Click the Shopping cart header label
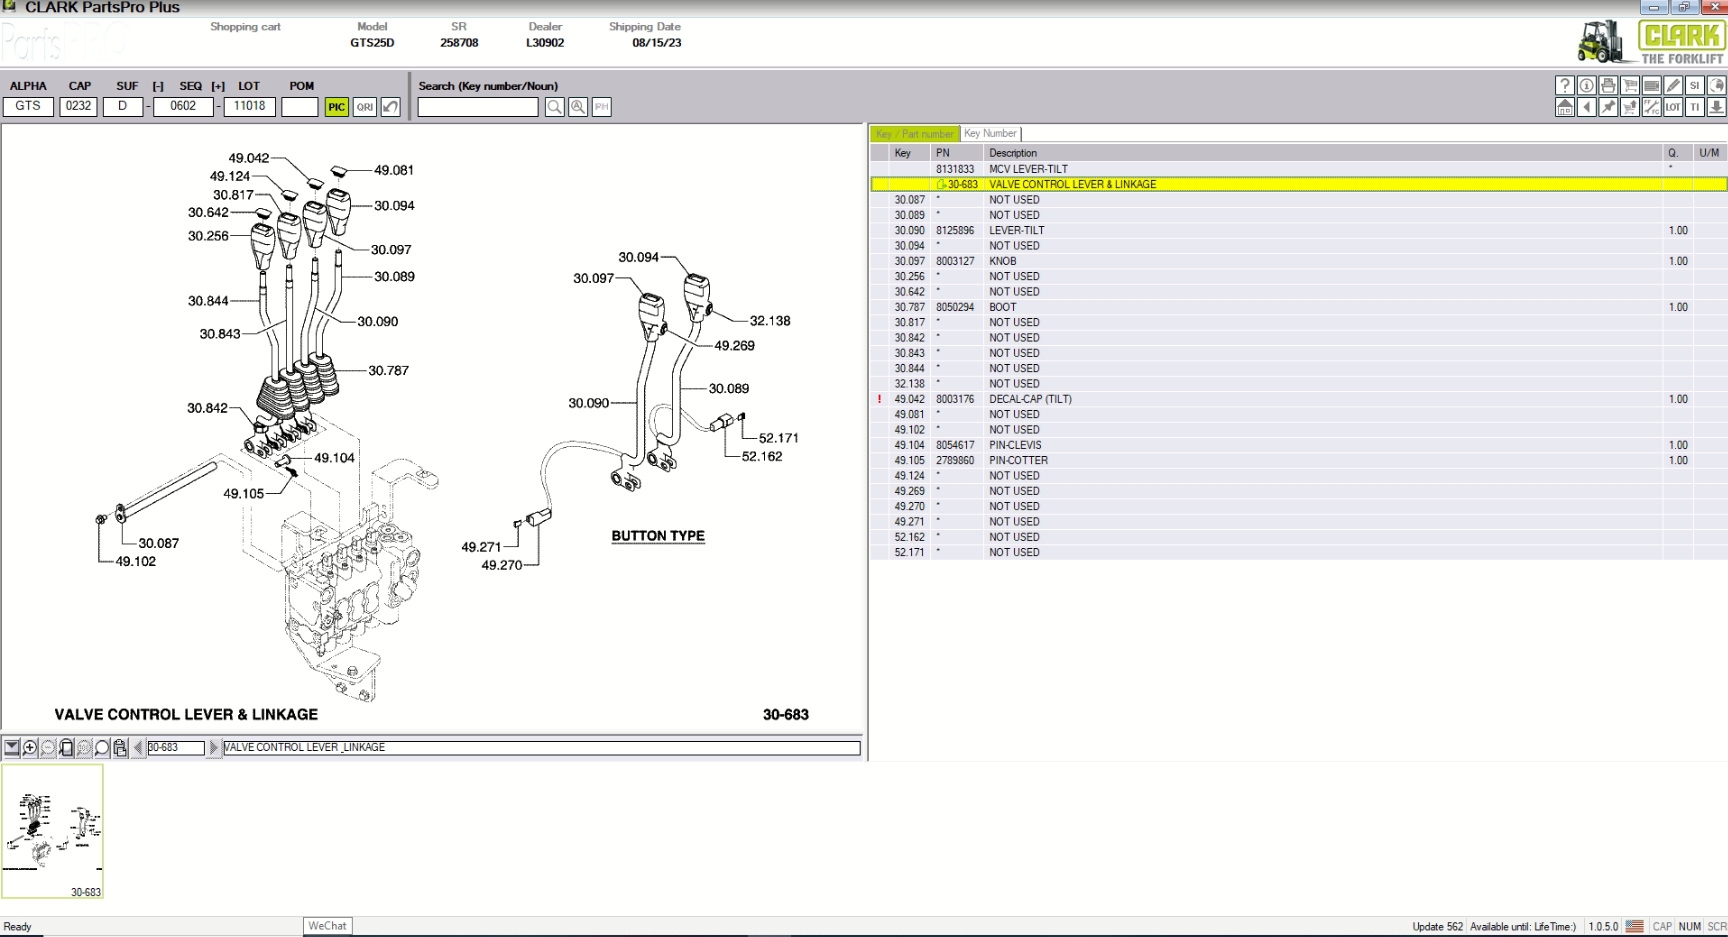 click(x=245, y=27)
